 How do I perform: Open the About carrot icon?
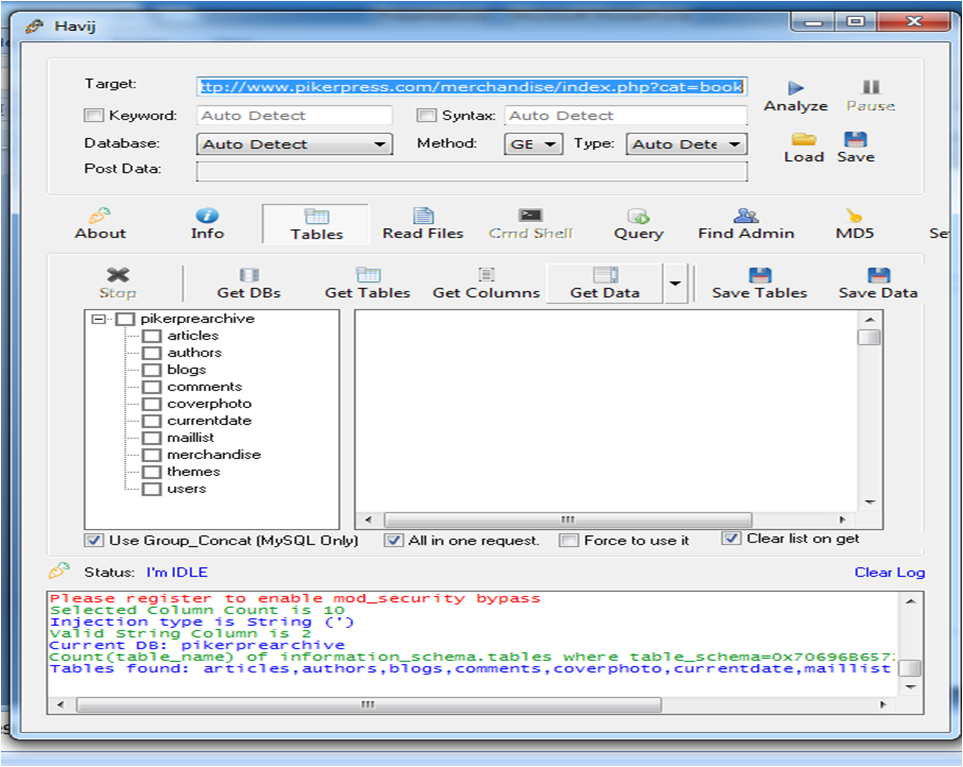point(99,215)
